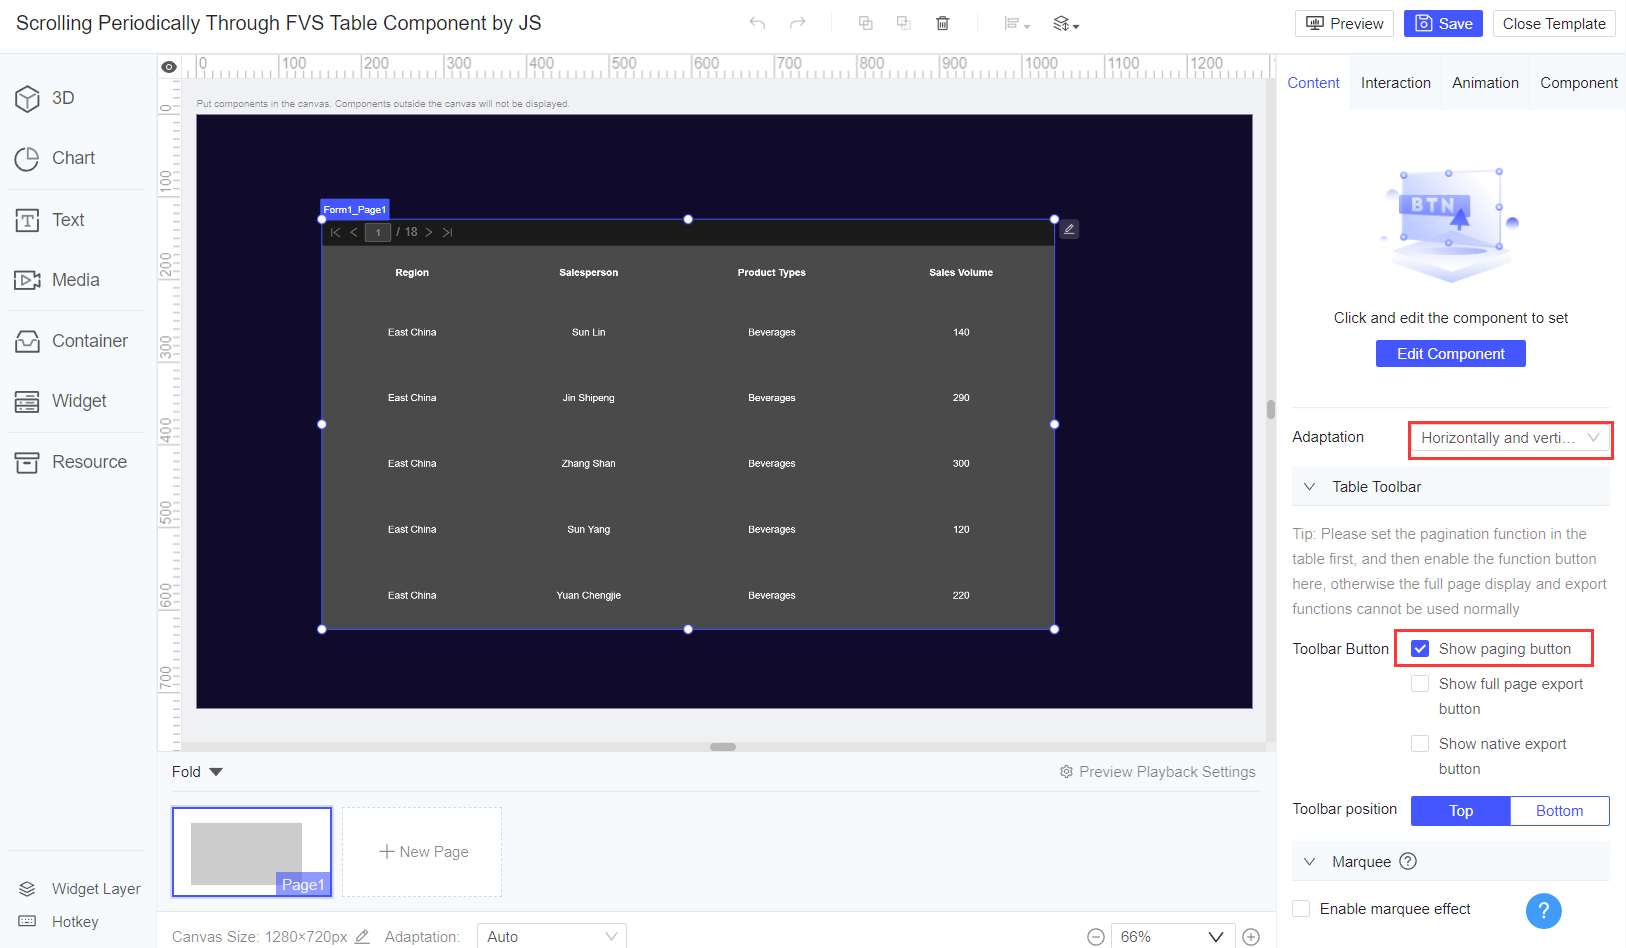The width and height of the screenshot is (1626, 948).
Task: Click the Save button
Action: pos(1443,24)
